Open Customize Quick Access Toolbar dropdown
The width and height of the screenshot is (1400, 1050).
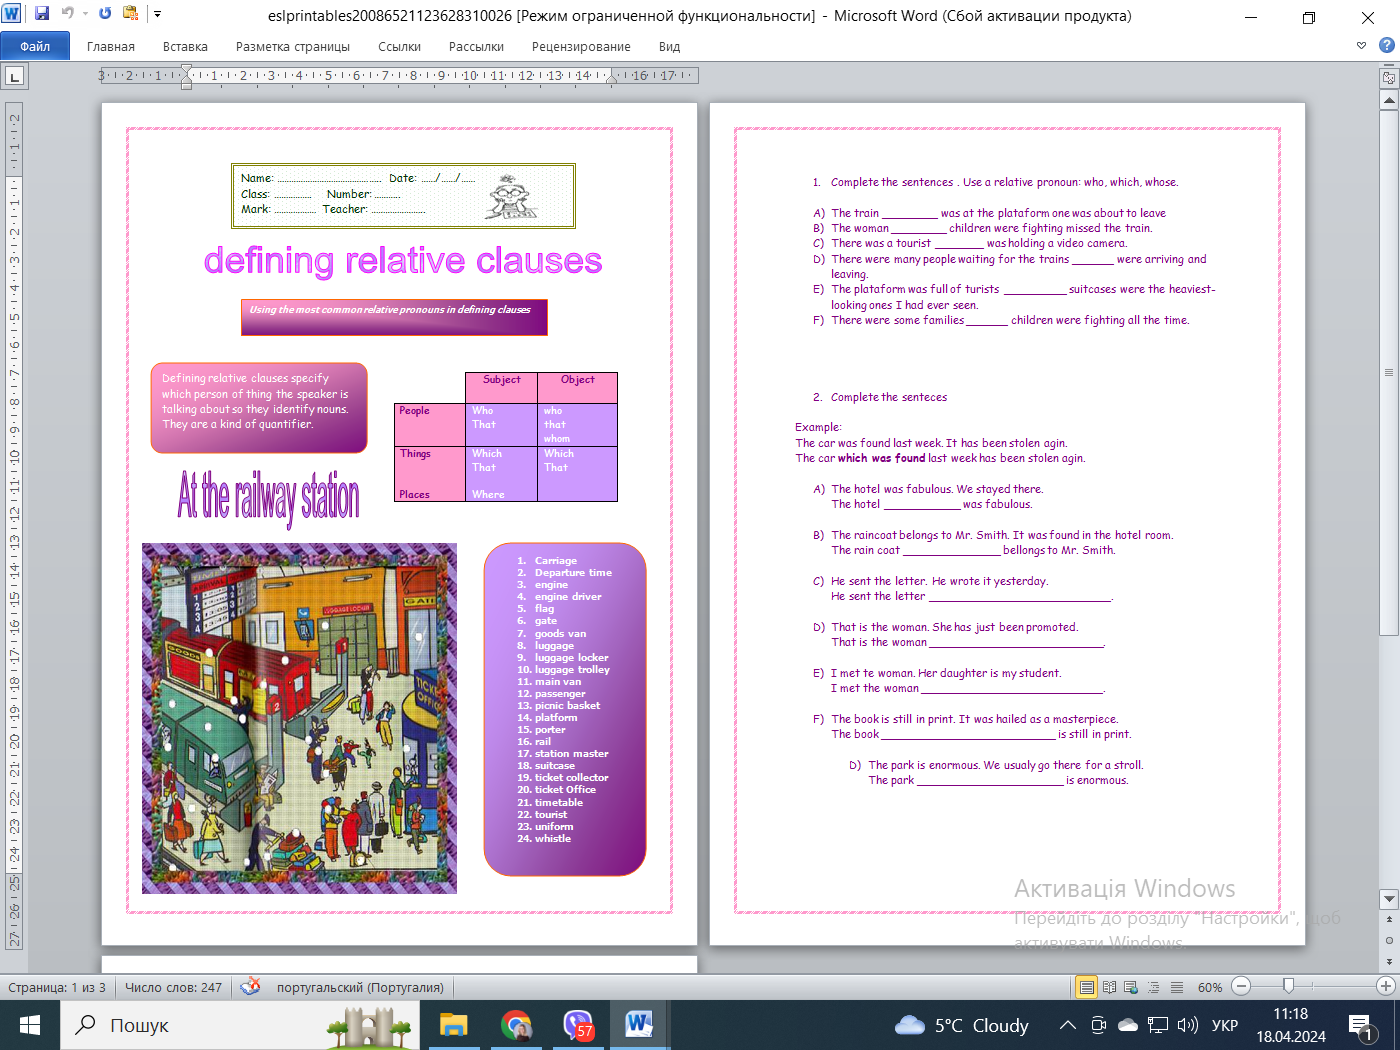click(157, 14)
